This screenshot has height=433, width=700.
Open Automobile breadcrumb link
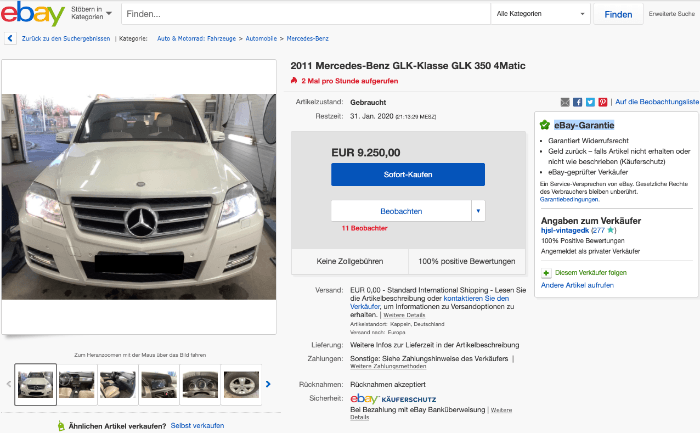pyautogui.click(x=261, y=38)
